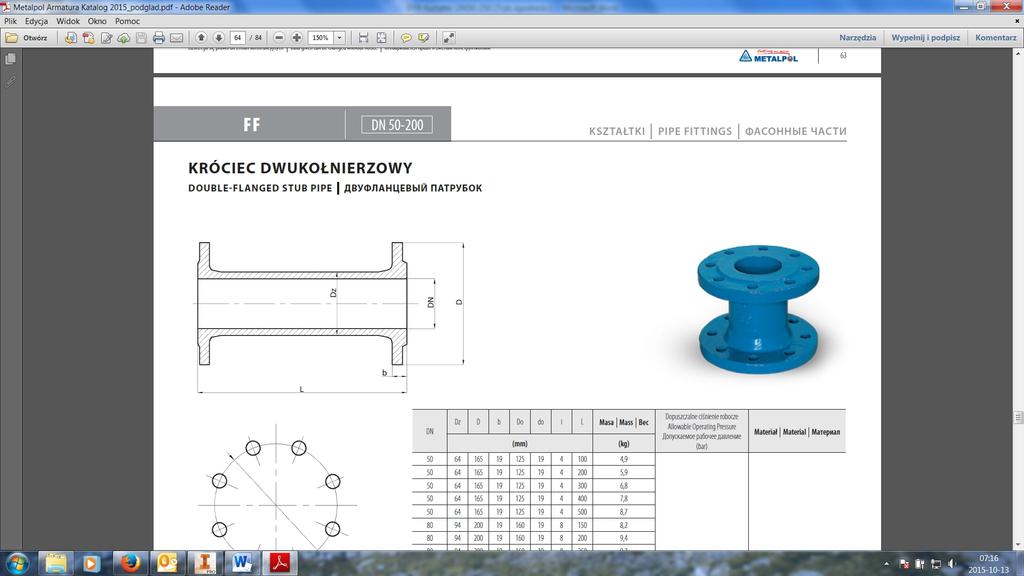The width and height of the screenshot is (1024, 576).
Task: Open the Komentarz pane
Action: click(995, 38)
